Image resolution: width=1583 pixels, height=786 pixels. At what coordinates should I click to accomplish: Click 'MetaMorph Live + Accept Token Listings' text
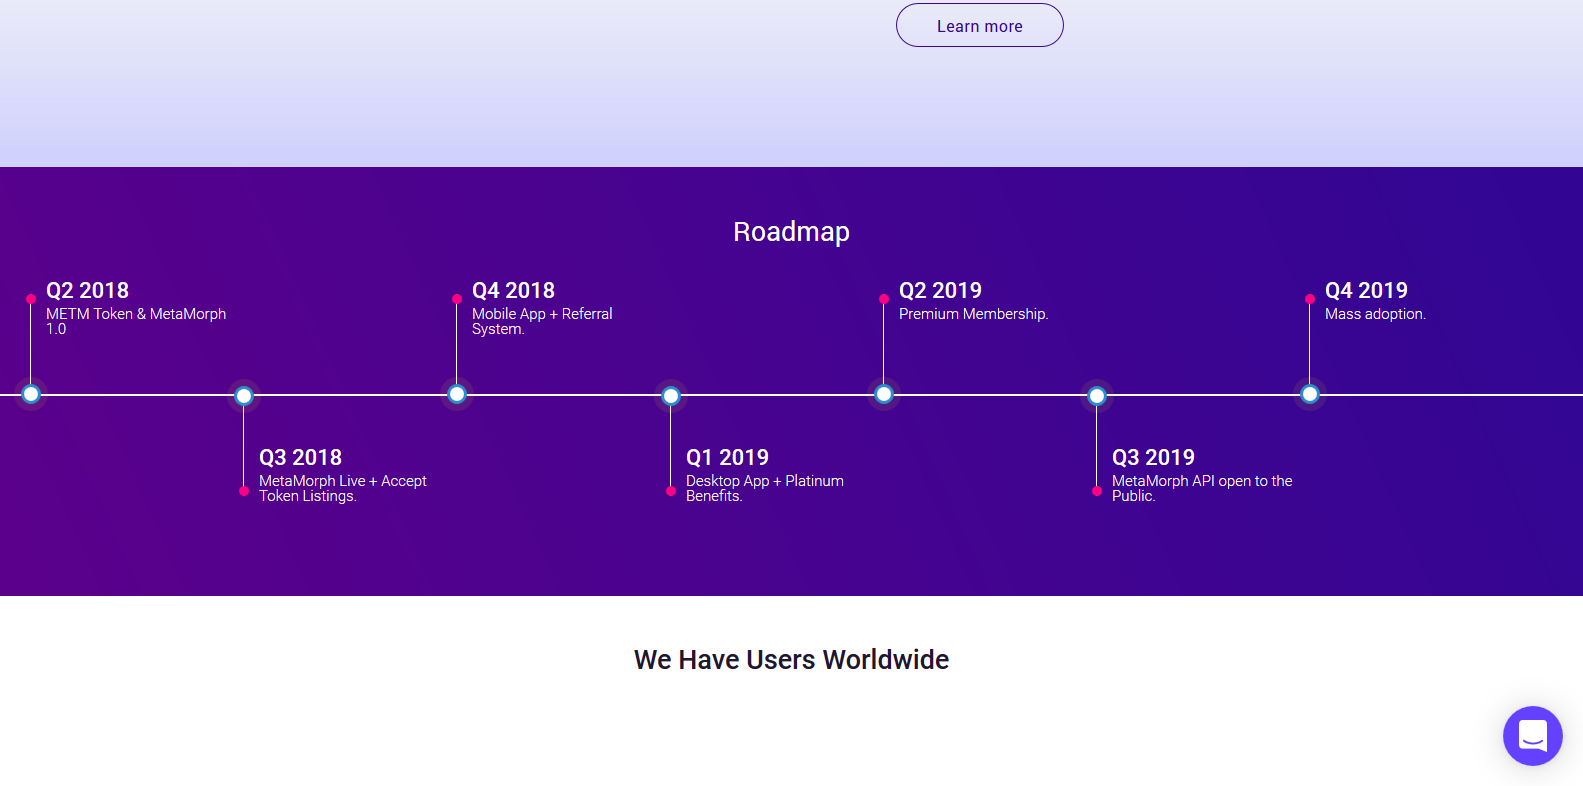point(343,488)
